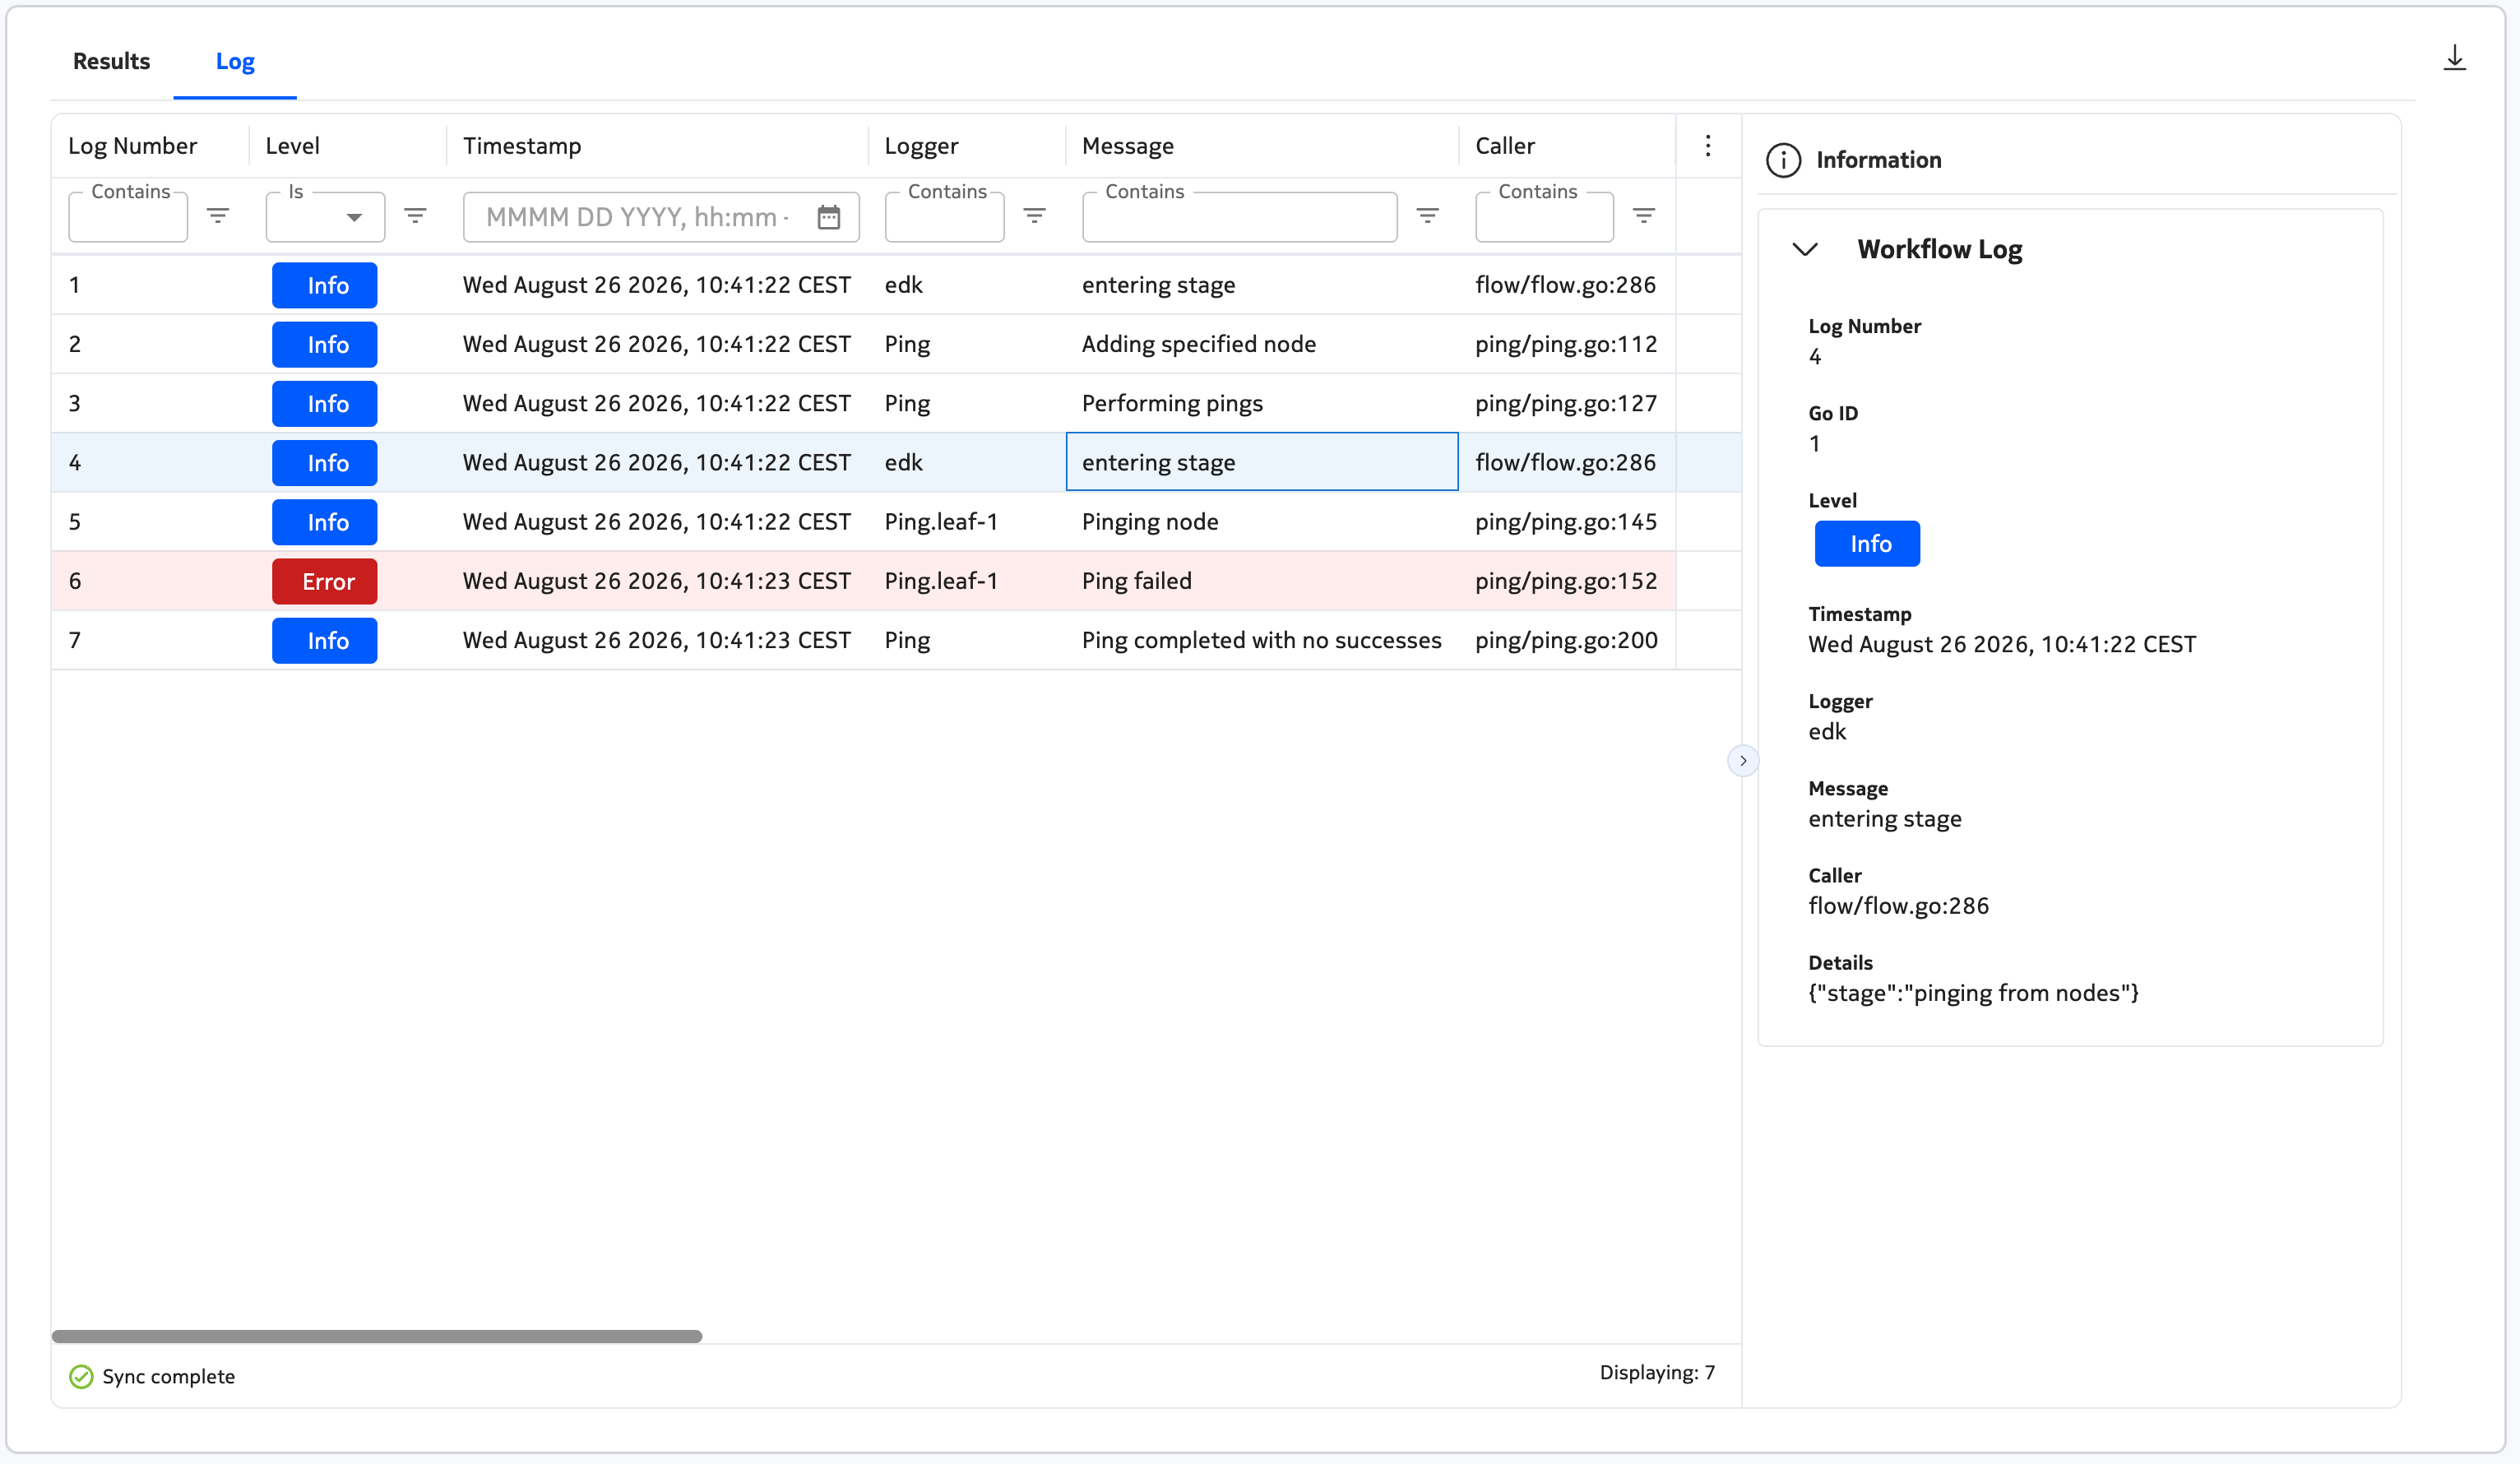This screenshot has height=1464, width=2520.
Task: Download the log using the download icon
Action: coord(2454,59)
